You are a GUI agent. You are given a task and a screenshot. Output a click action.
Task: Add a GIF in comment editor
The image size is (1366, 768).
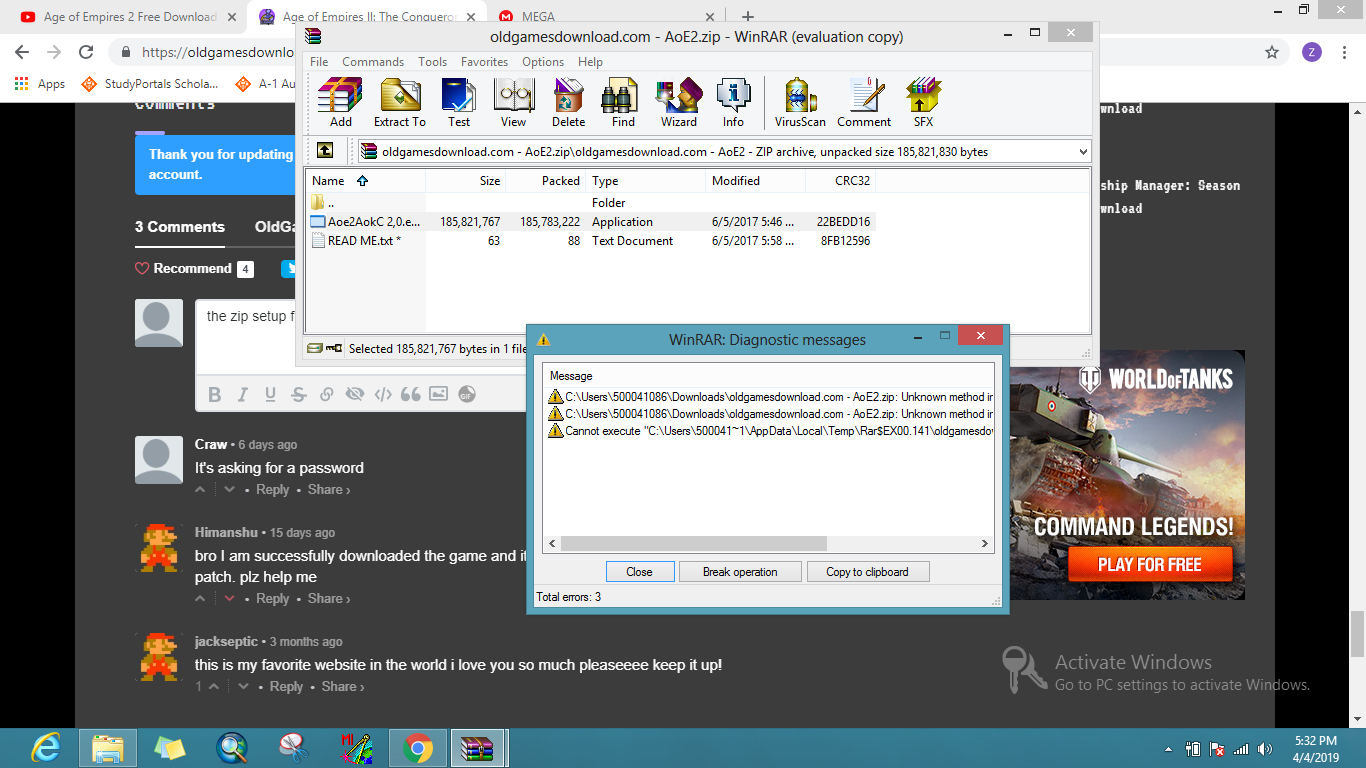(x=466, y=395)
